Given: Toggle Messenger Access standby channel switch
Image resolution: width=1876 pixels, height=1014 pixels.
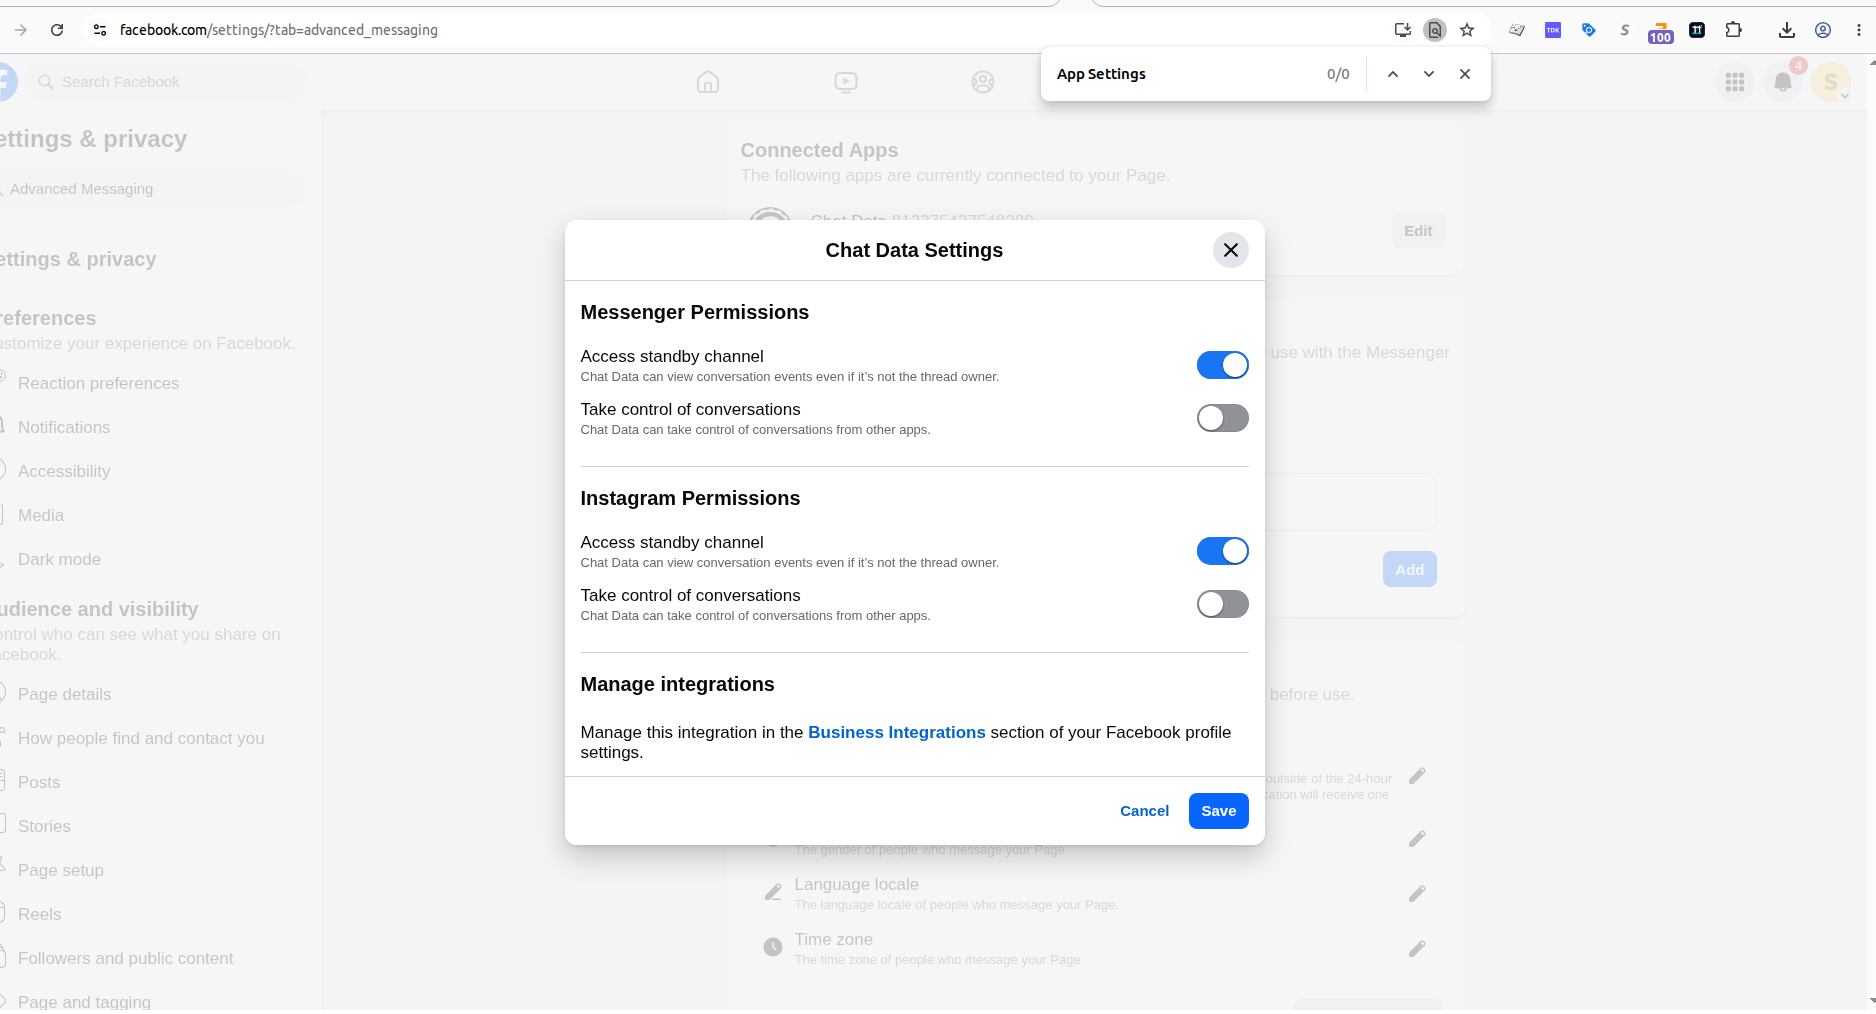Looking at the screenshot, I should pos(1222,365).
